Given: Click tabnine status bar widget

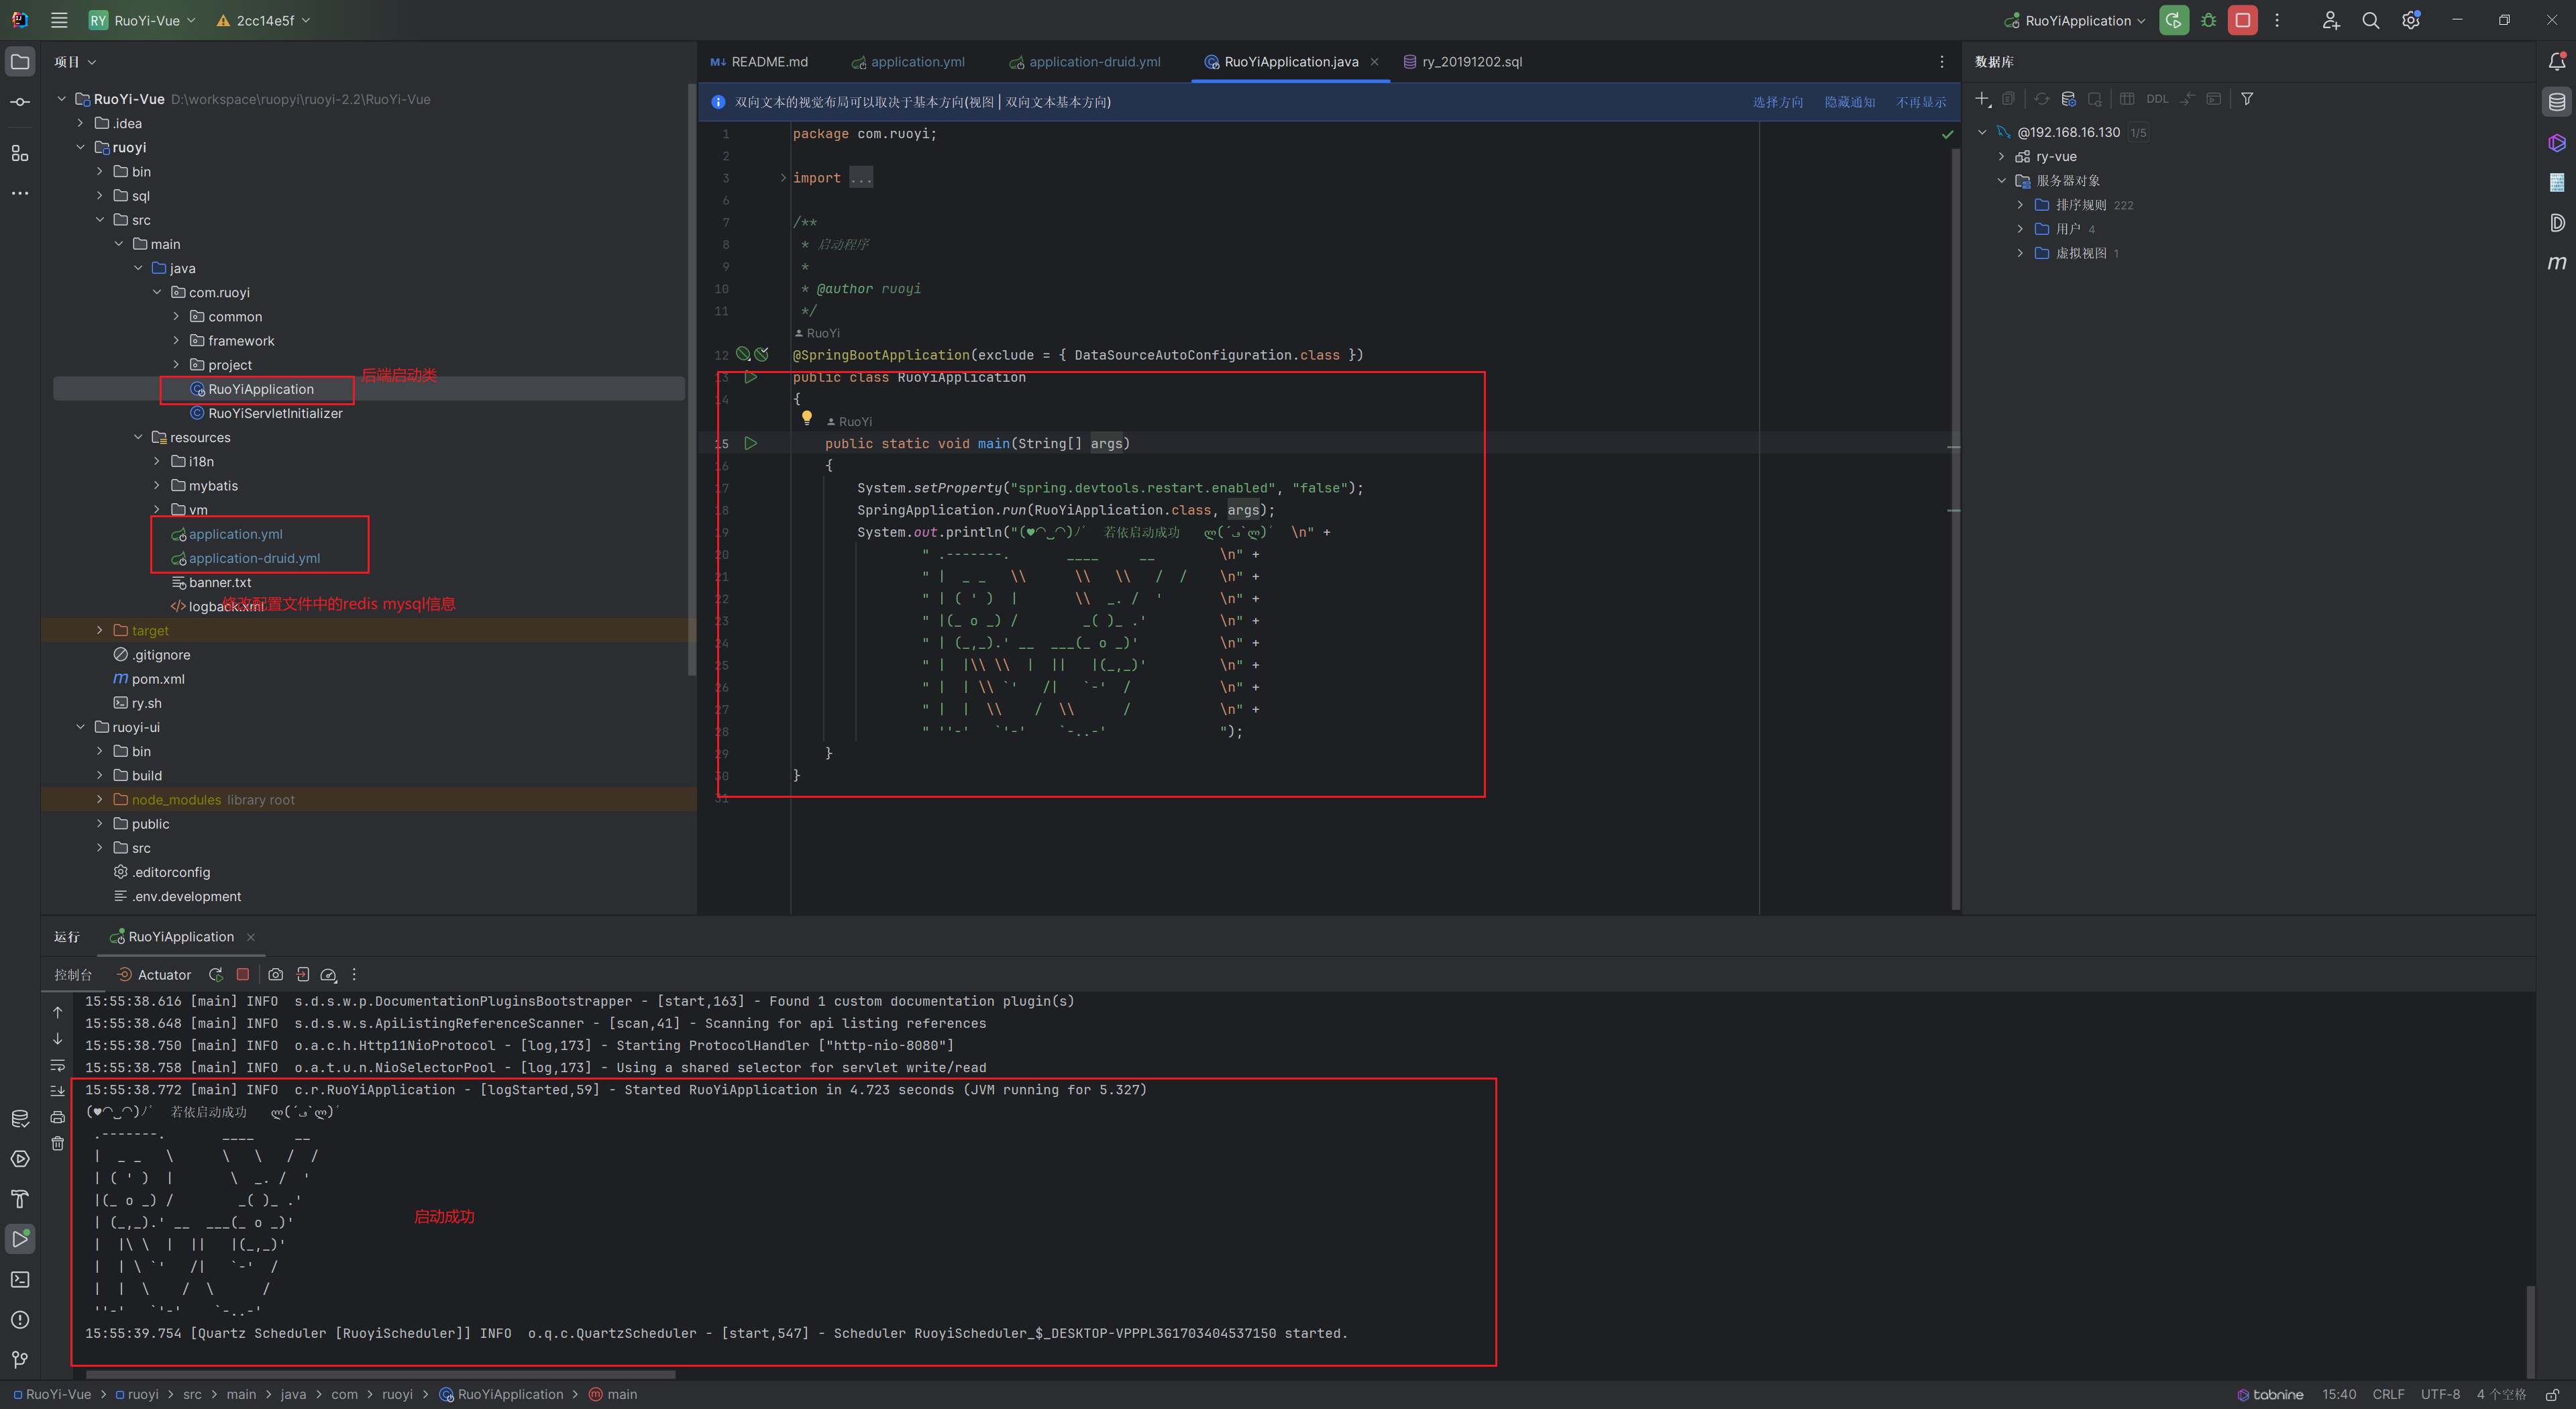Looking at the screenshot, I should coord(2270,1394).
